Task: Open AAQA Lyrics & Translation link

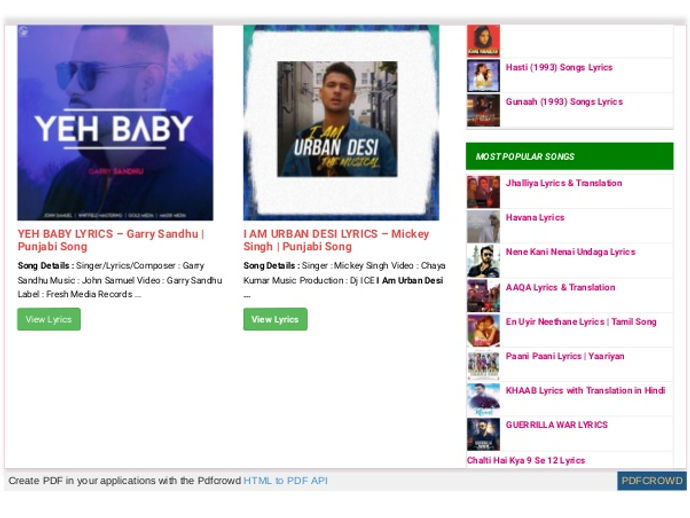Action: click(560, 287)
